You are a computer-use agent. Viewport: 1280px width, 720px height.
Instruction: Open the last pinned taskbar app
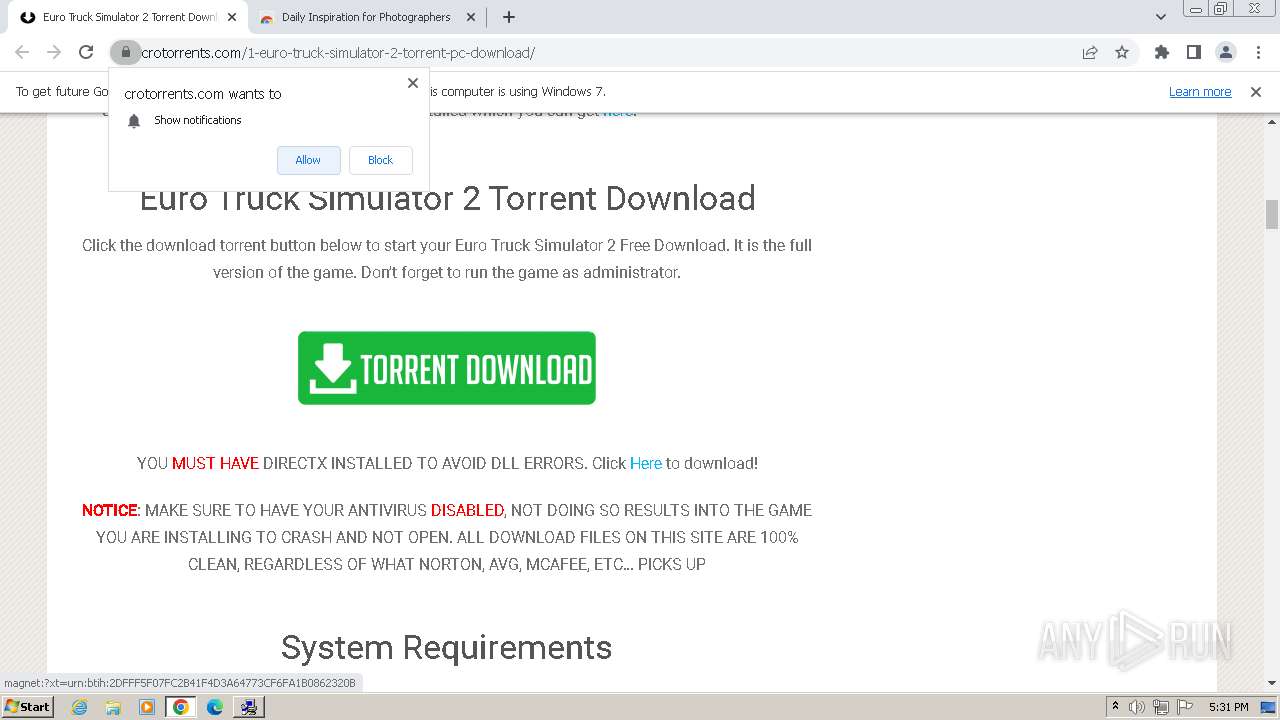(x=248, y=707)
